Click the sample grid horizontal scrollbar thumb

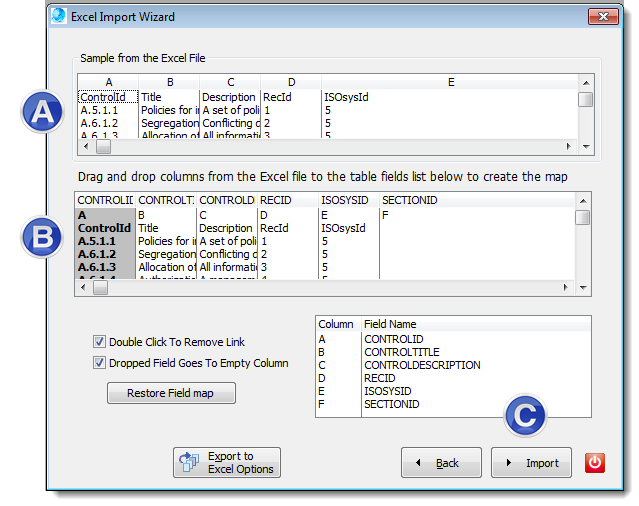[103, 147]
